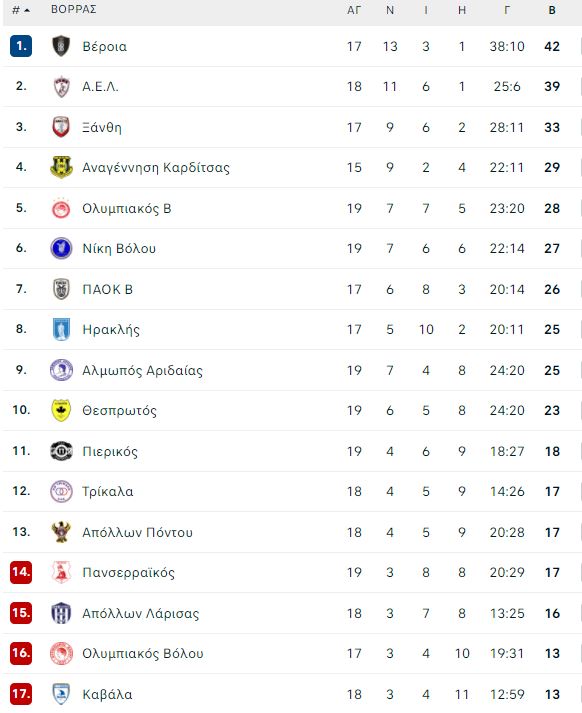Open the Ξάνθη team badge

(x=61, y=127)
